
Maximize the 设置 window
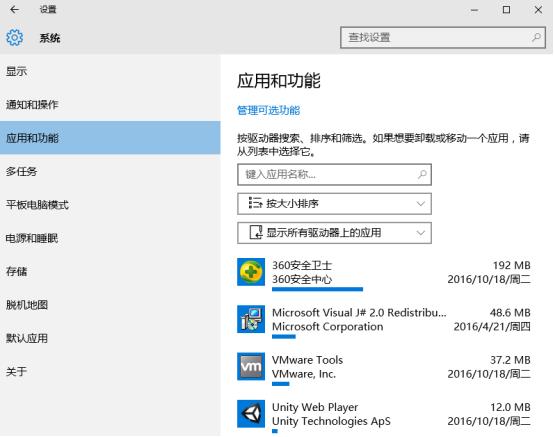click(506, 10)
